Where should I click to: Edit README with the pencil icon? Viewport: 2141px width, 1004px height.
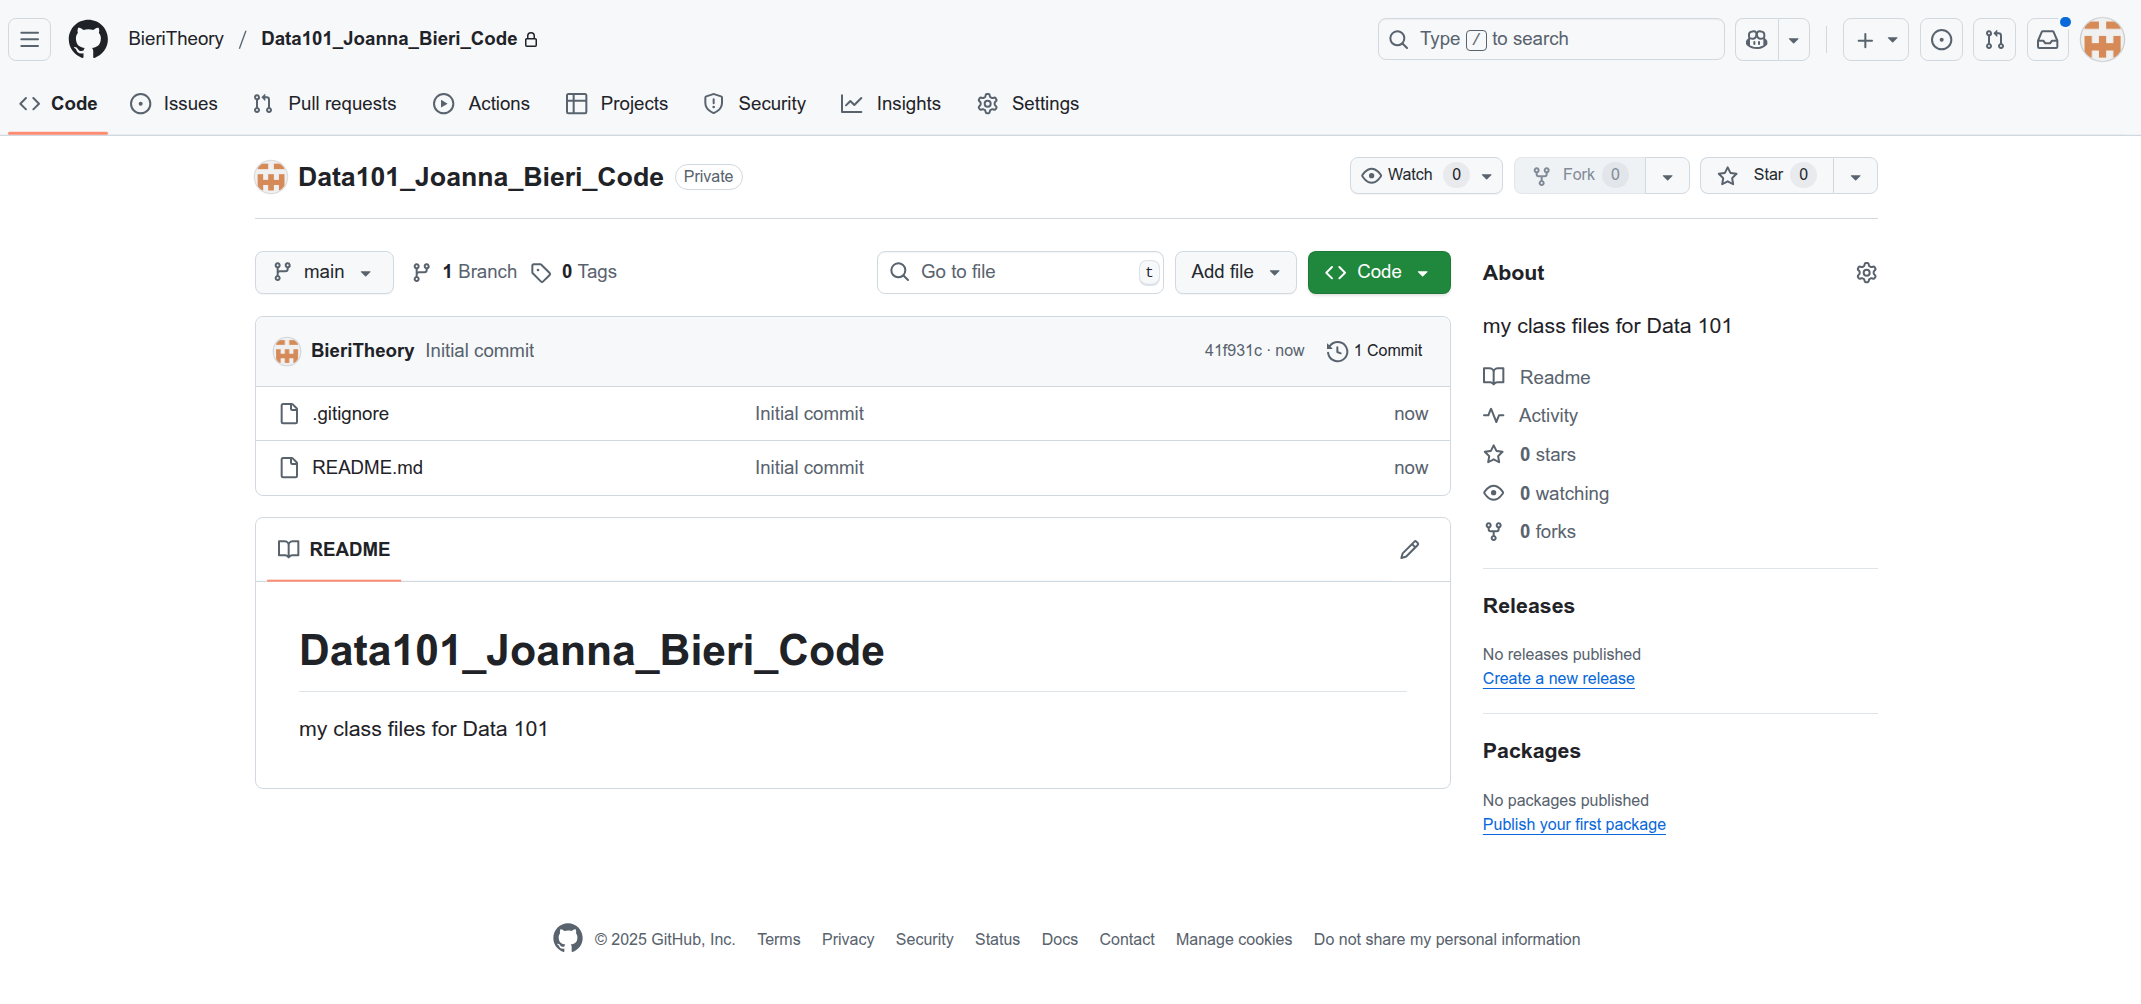point(1409,550)
